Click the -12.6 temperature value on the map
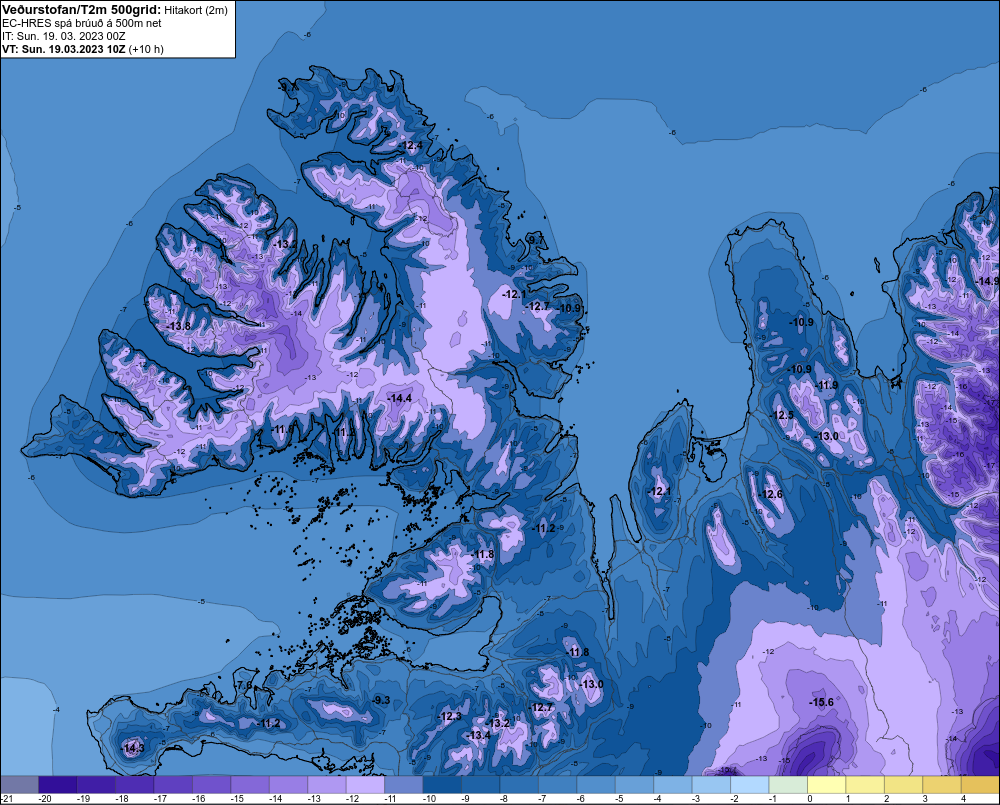Screen dimensions: 1000x805 (x=770, y=494)
